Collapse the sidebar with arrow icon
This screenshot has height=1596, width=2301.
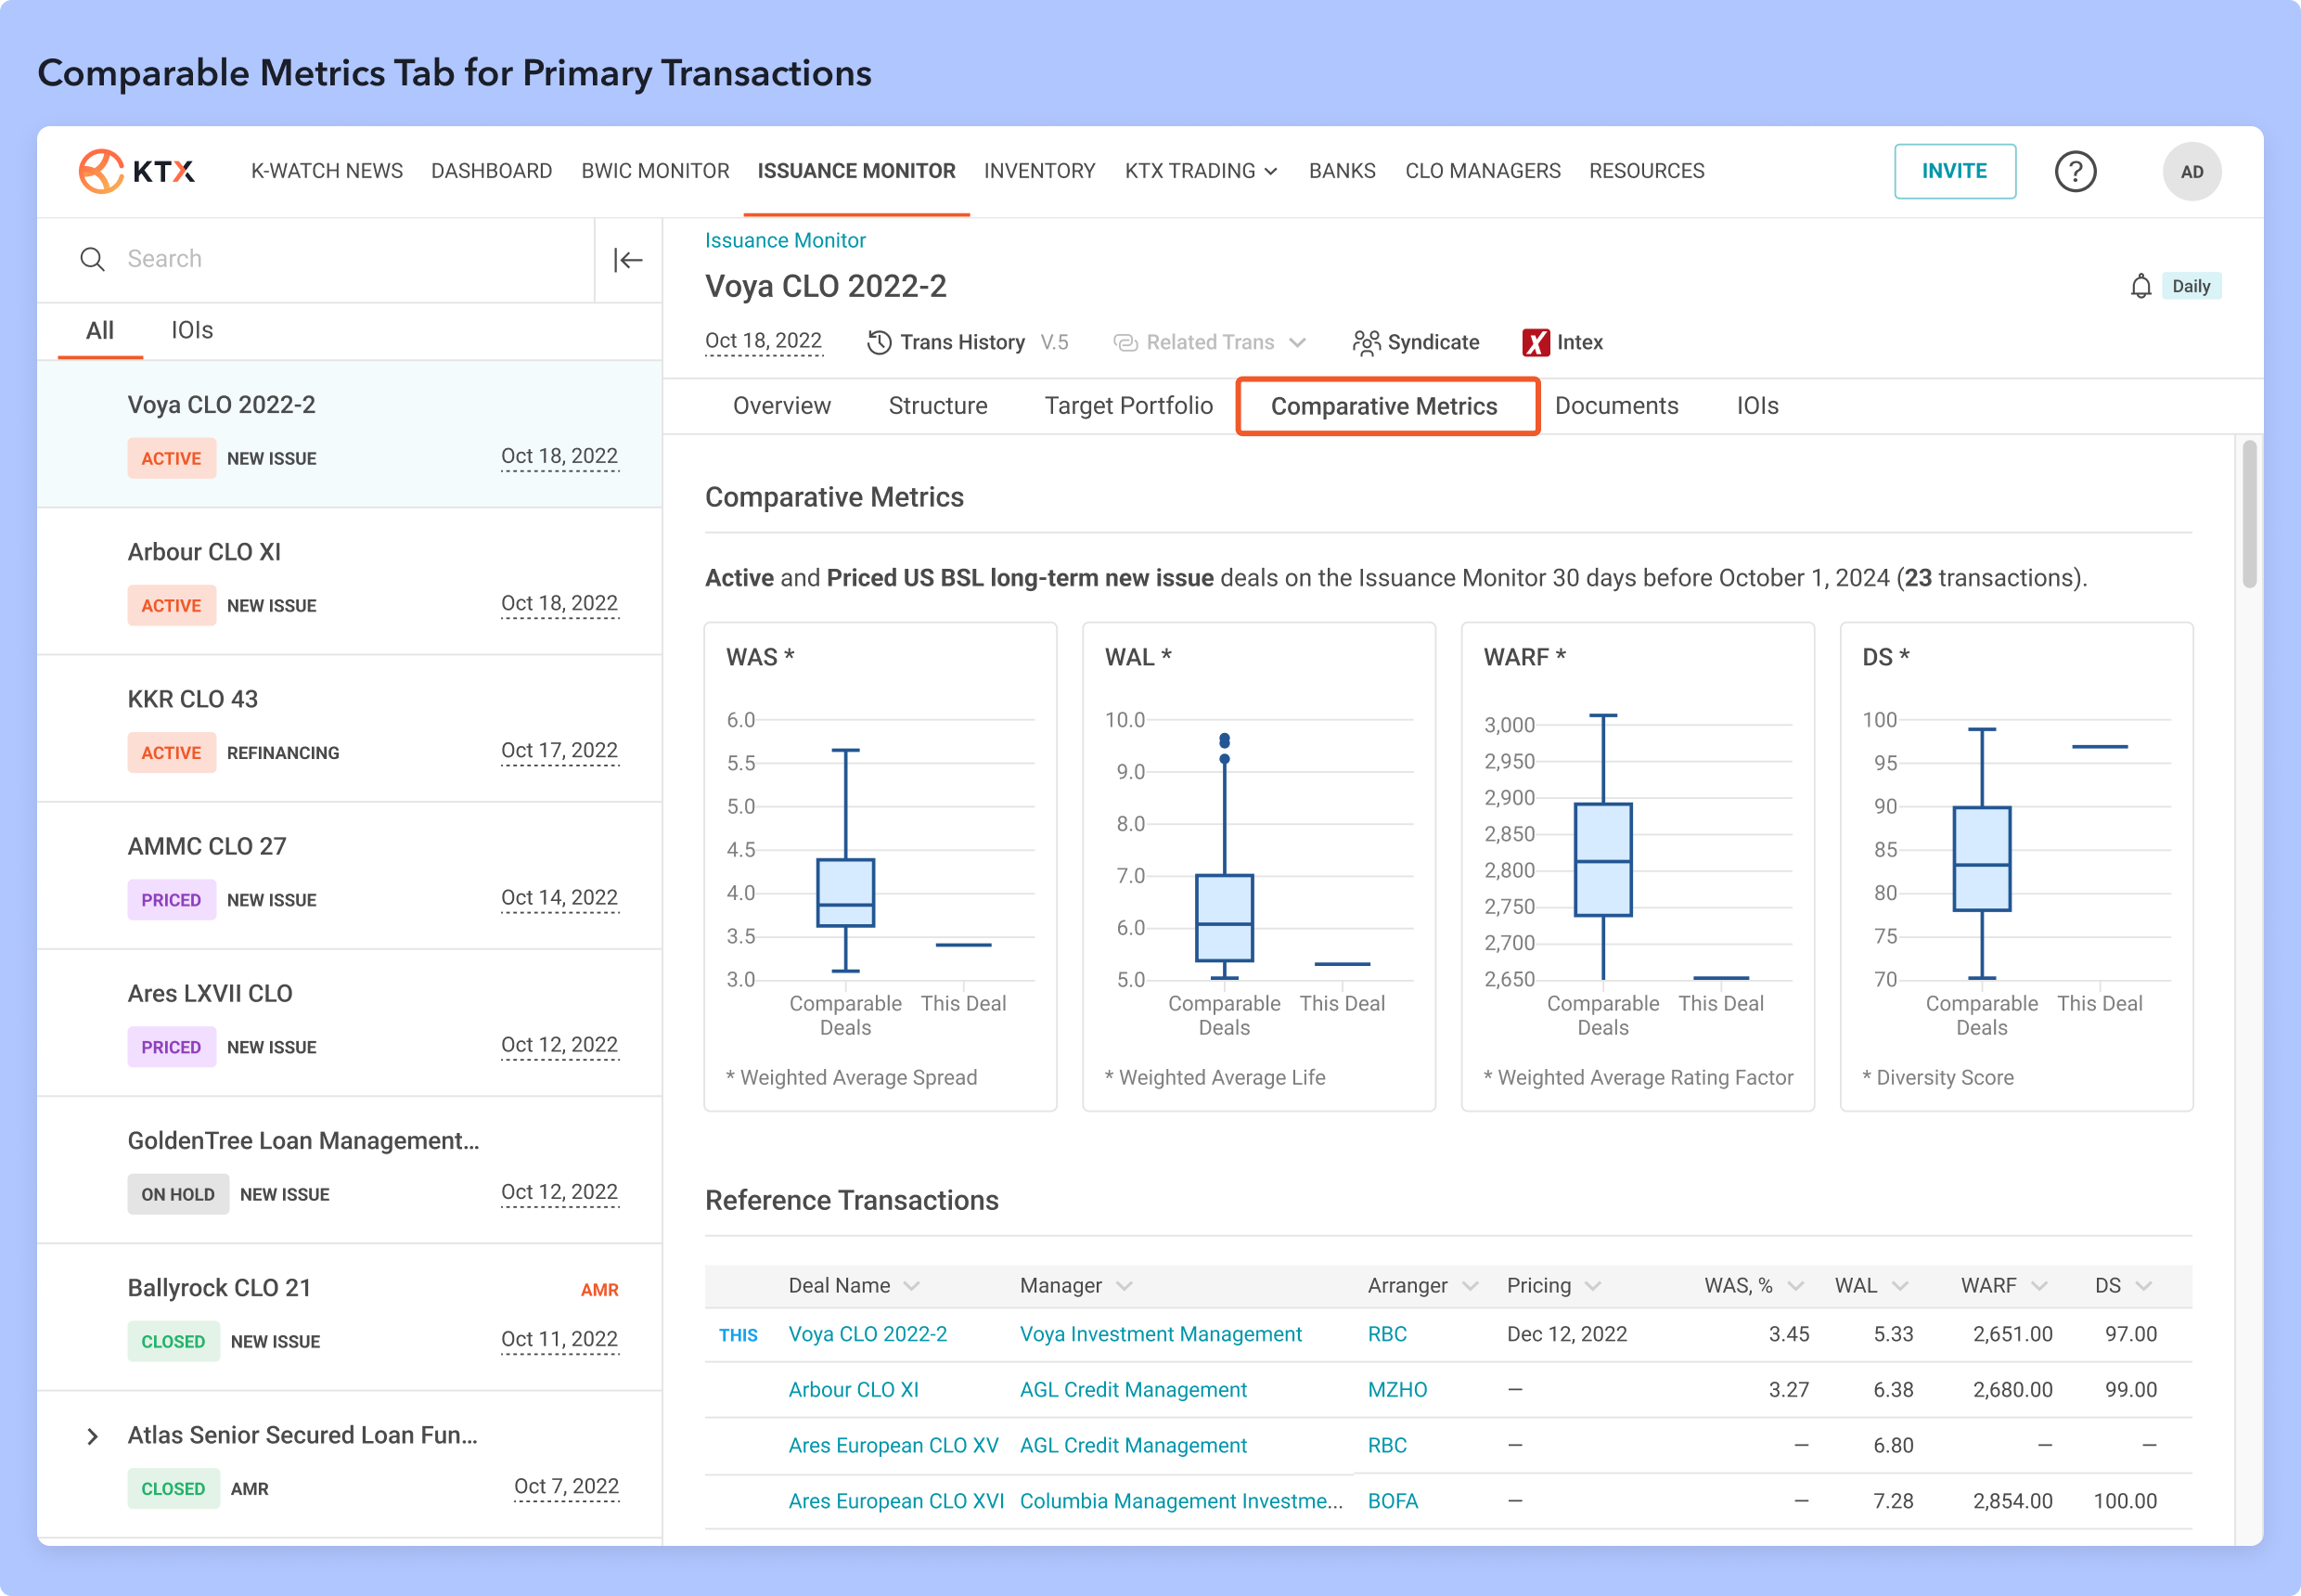[x=627, y=260]
